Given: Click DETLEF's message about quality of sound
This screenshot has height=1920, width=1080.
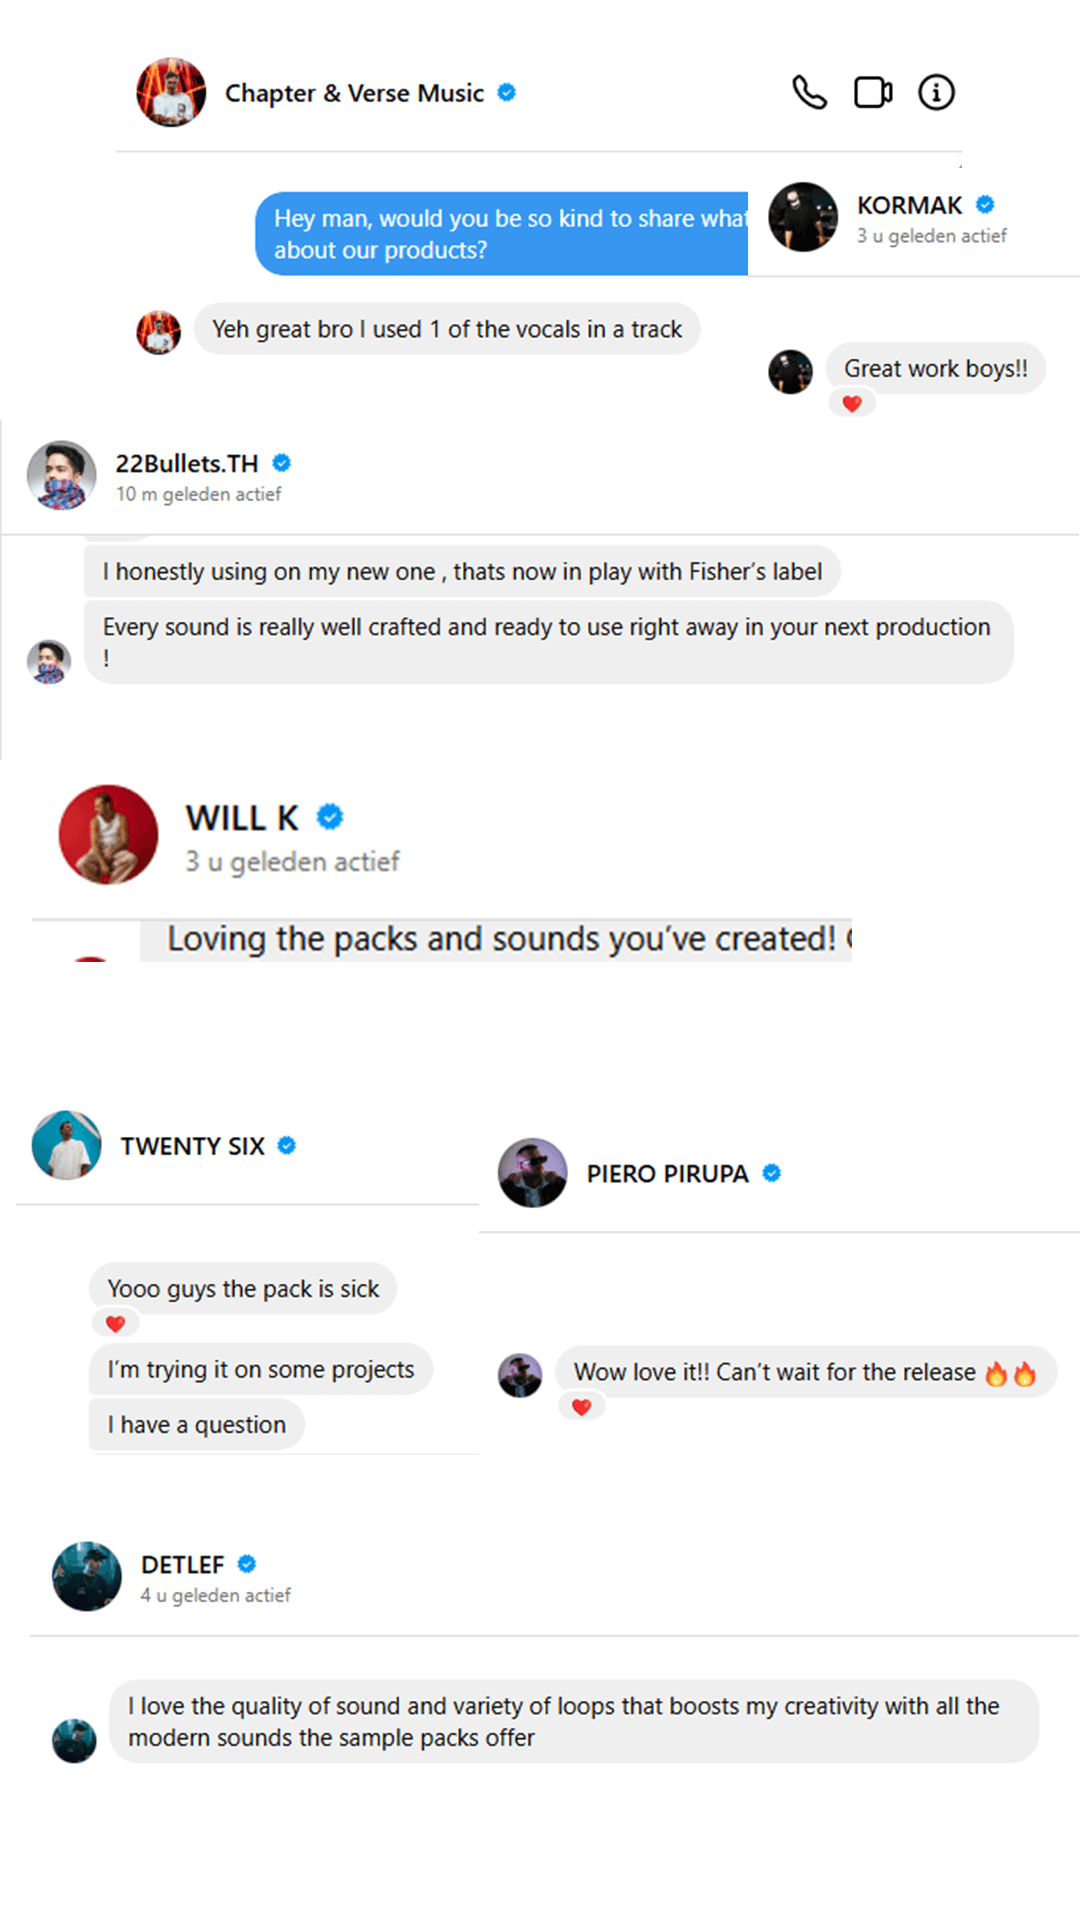Looking at the screenshot, I should (573, 1721).
